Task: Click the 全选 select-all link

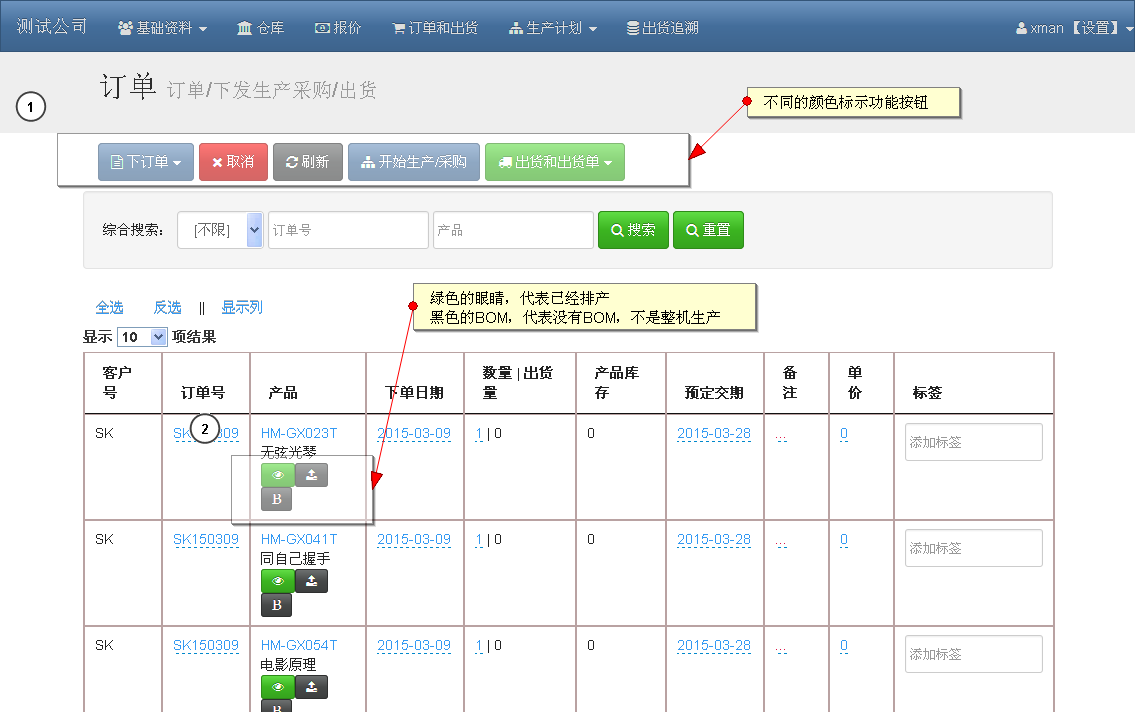Action: [109, 307]
